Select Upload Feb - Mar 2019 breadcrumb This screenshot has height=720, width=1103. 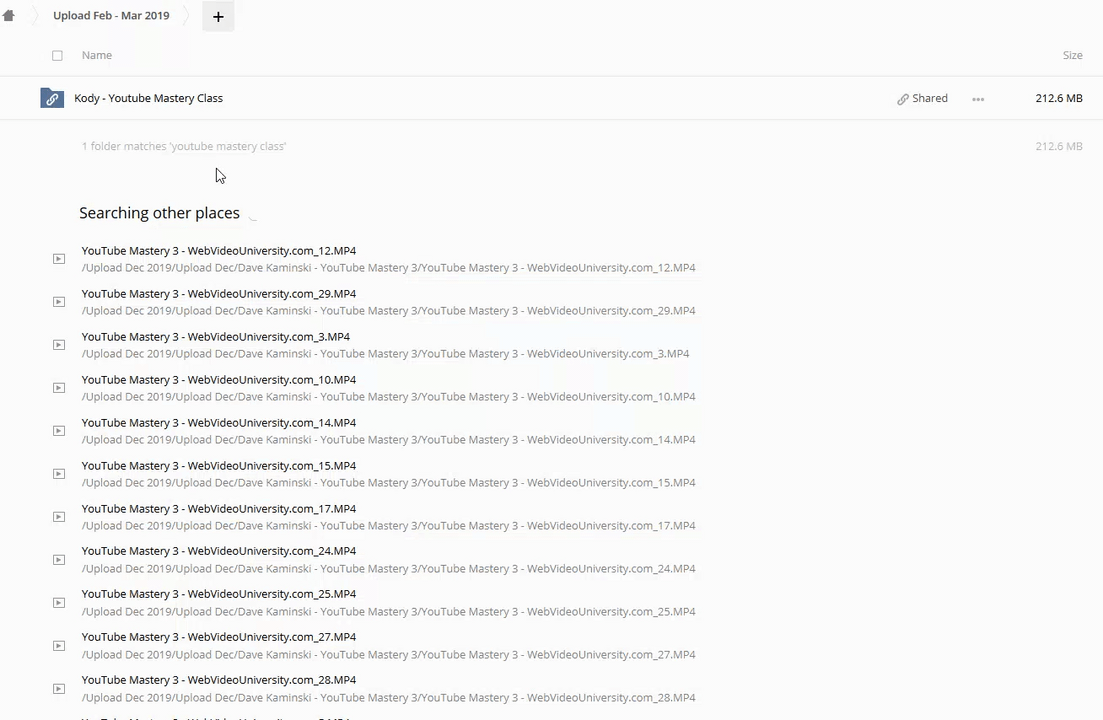(x=111, y=16)
